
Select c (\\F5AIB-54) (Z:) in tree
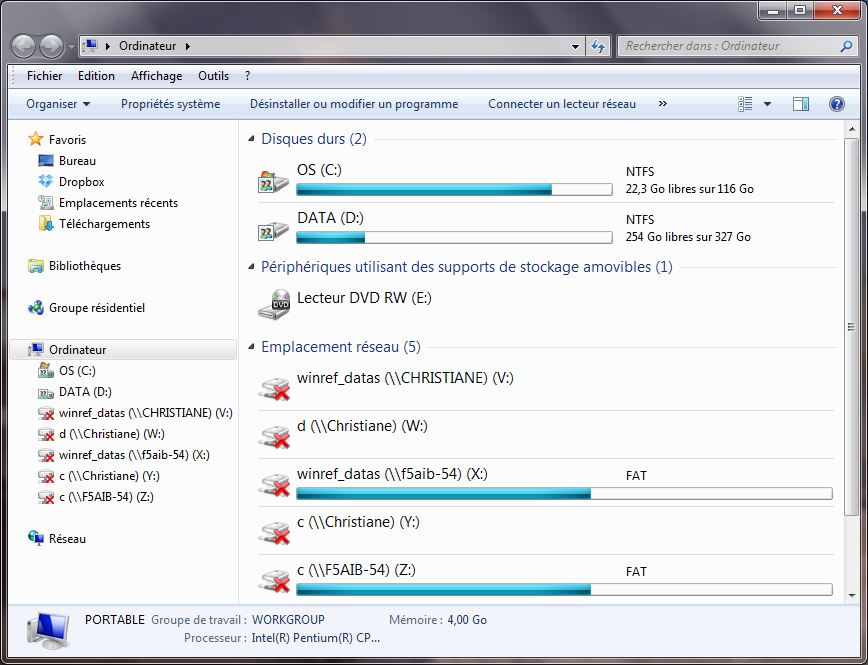coord(106,497)
